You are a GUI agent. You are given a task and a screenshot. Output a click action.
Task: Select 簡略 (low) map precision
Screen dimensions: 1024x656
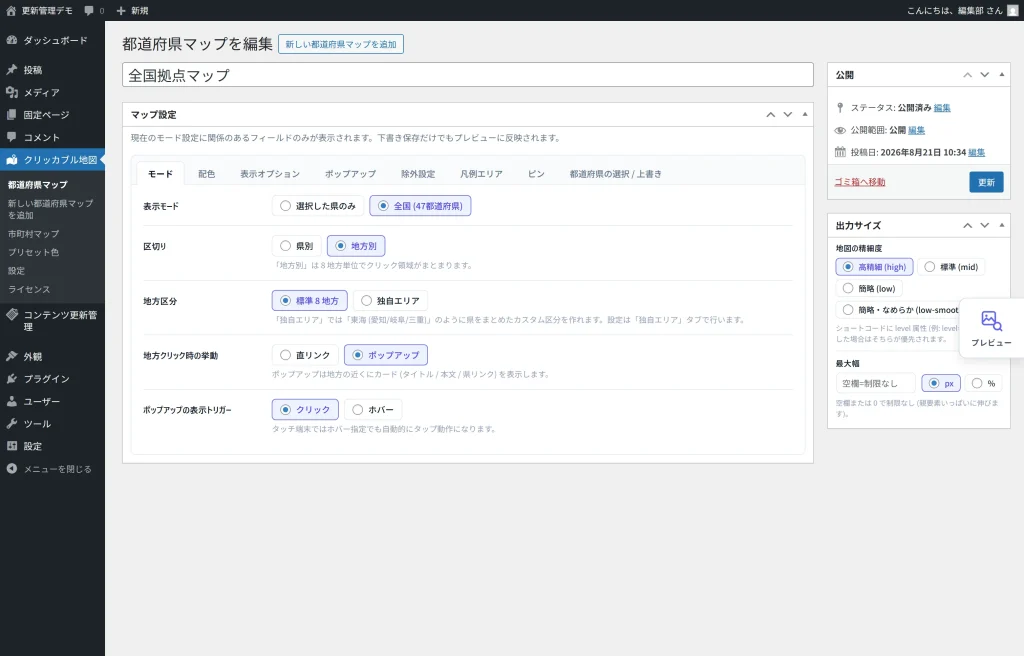(869, 288)
